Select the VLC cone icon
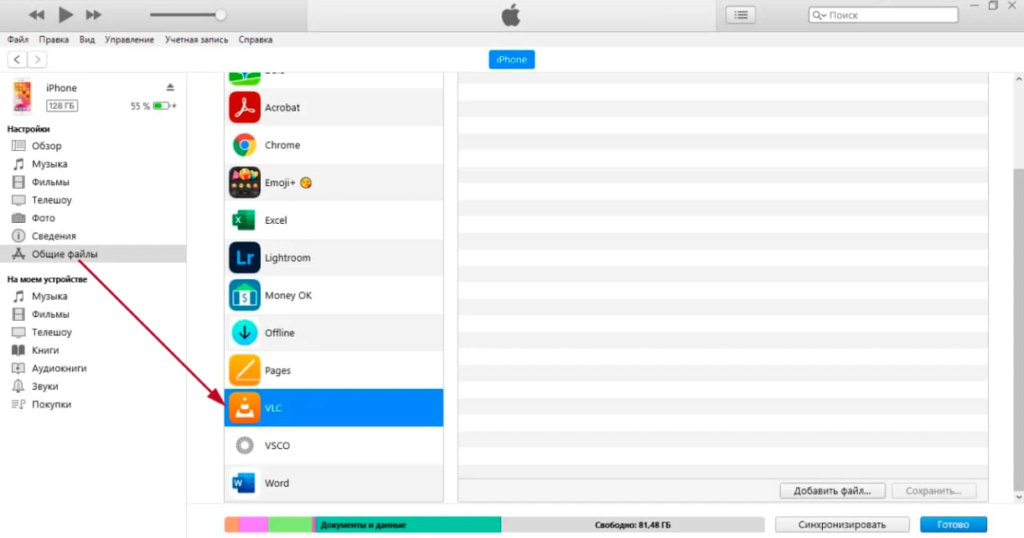Screen dimensions: 1024x538 244,408
